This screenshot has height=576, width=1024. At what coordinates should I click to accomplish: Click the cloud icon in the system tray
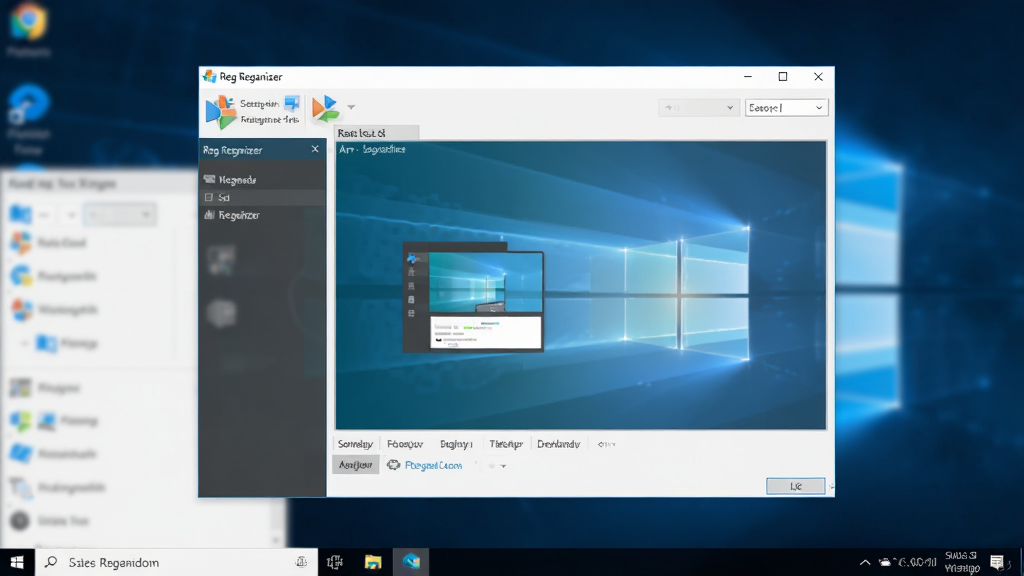click(885, 562)
